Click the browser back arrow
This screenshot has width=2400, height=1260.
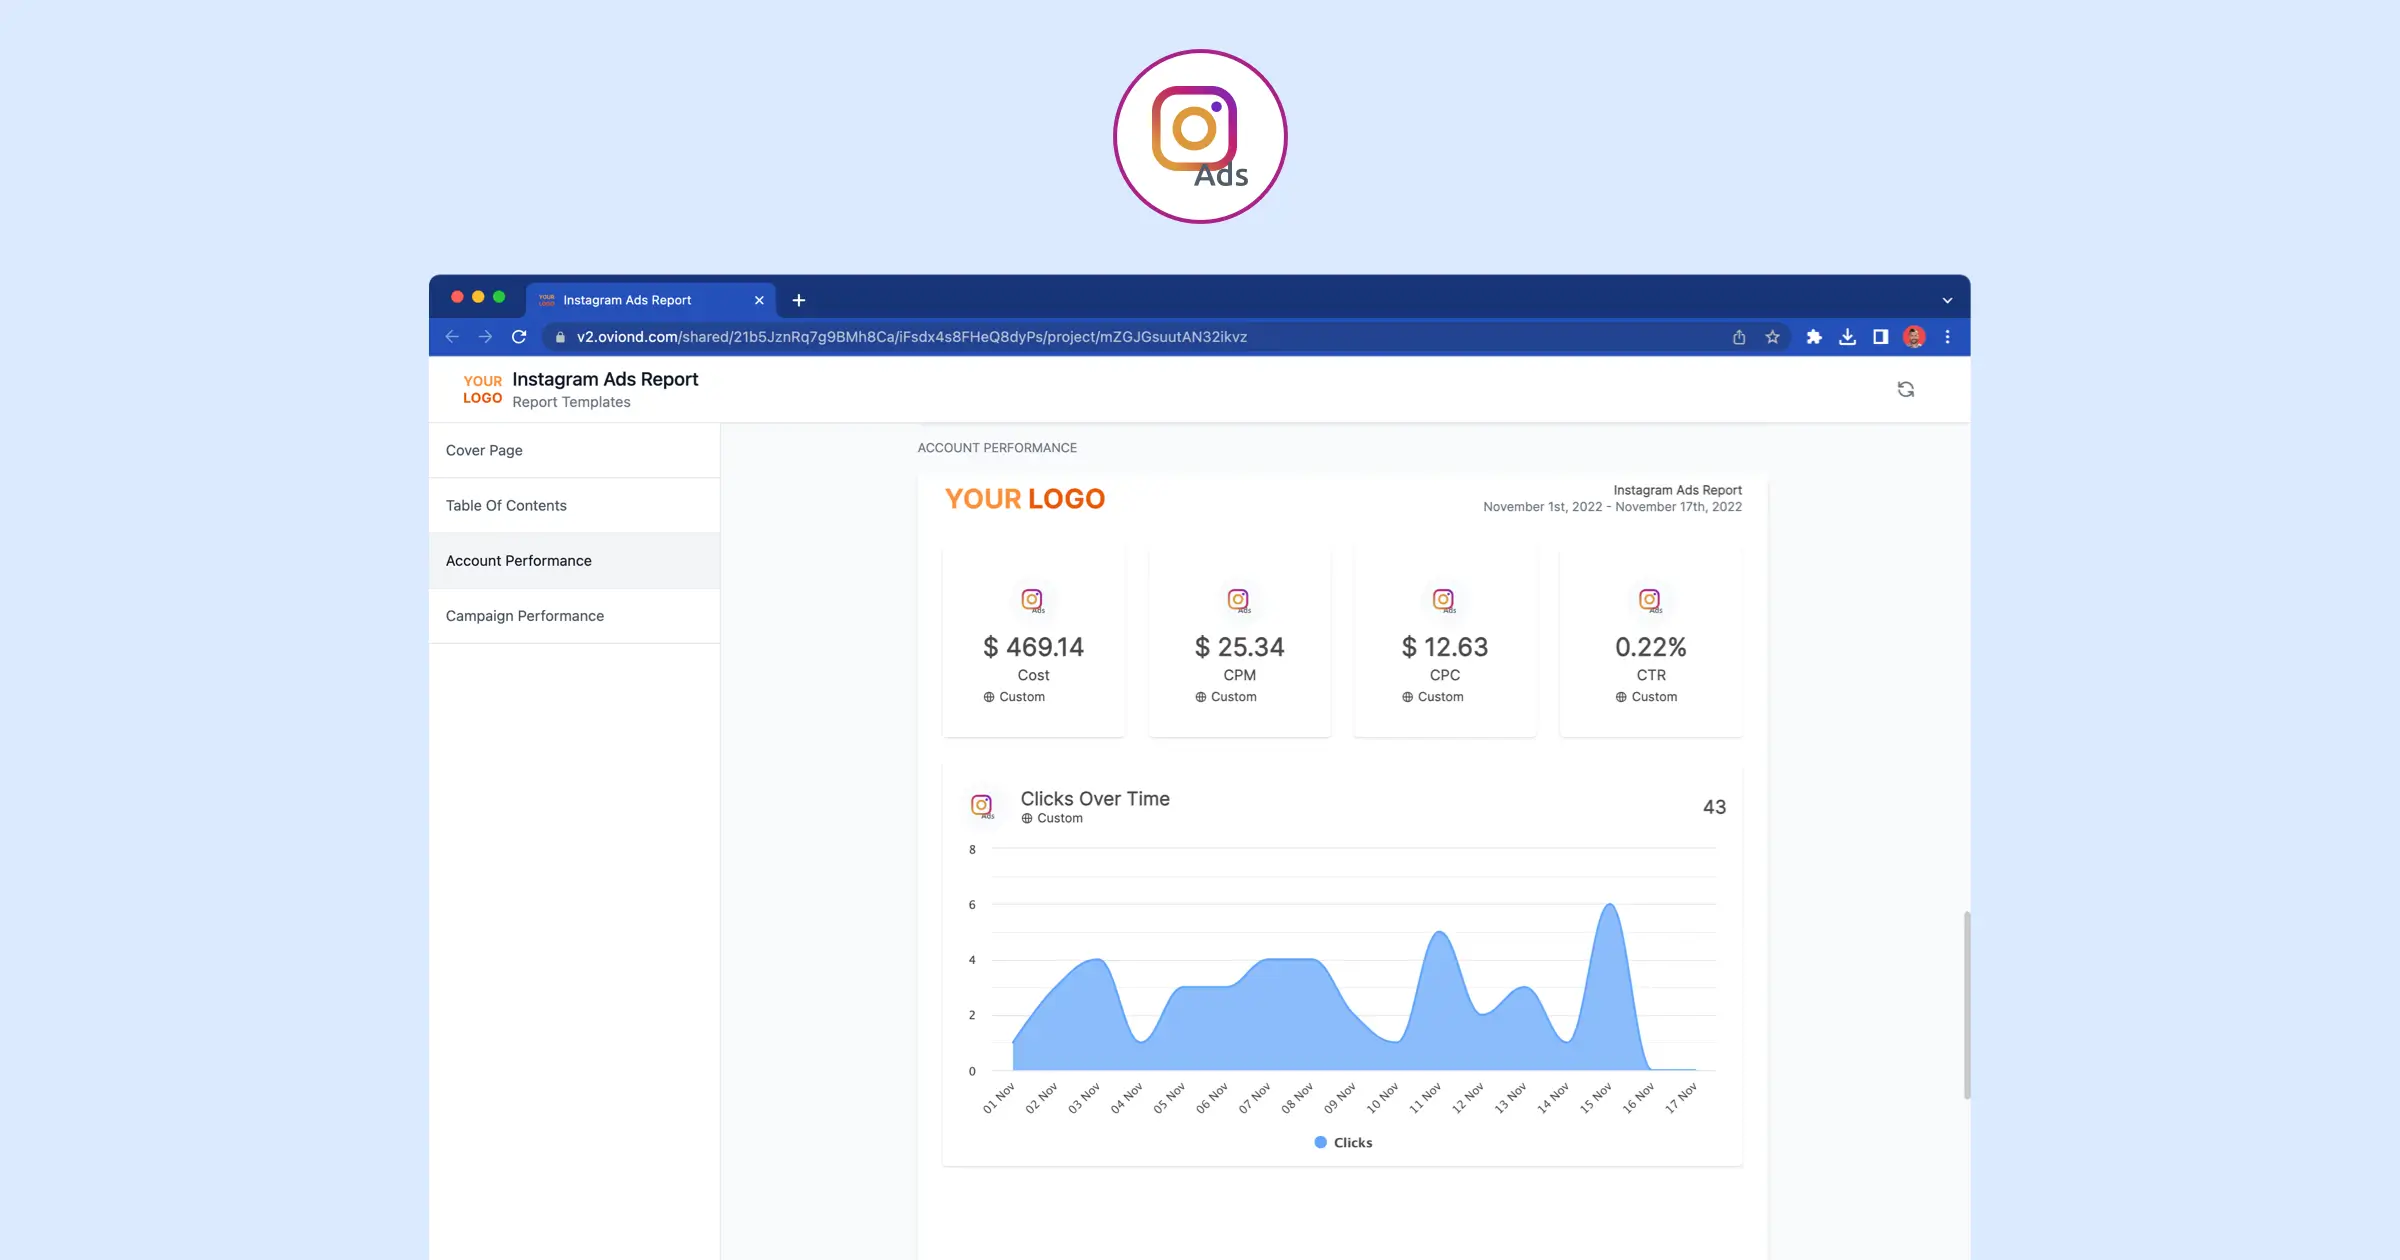pyautogui.click(x=452, y=337)
